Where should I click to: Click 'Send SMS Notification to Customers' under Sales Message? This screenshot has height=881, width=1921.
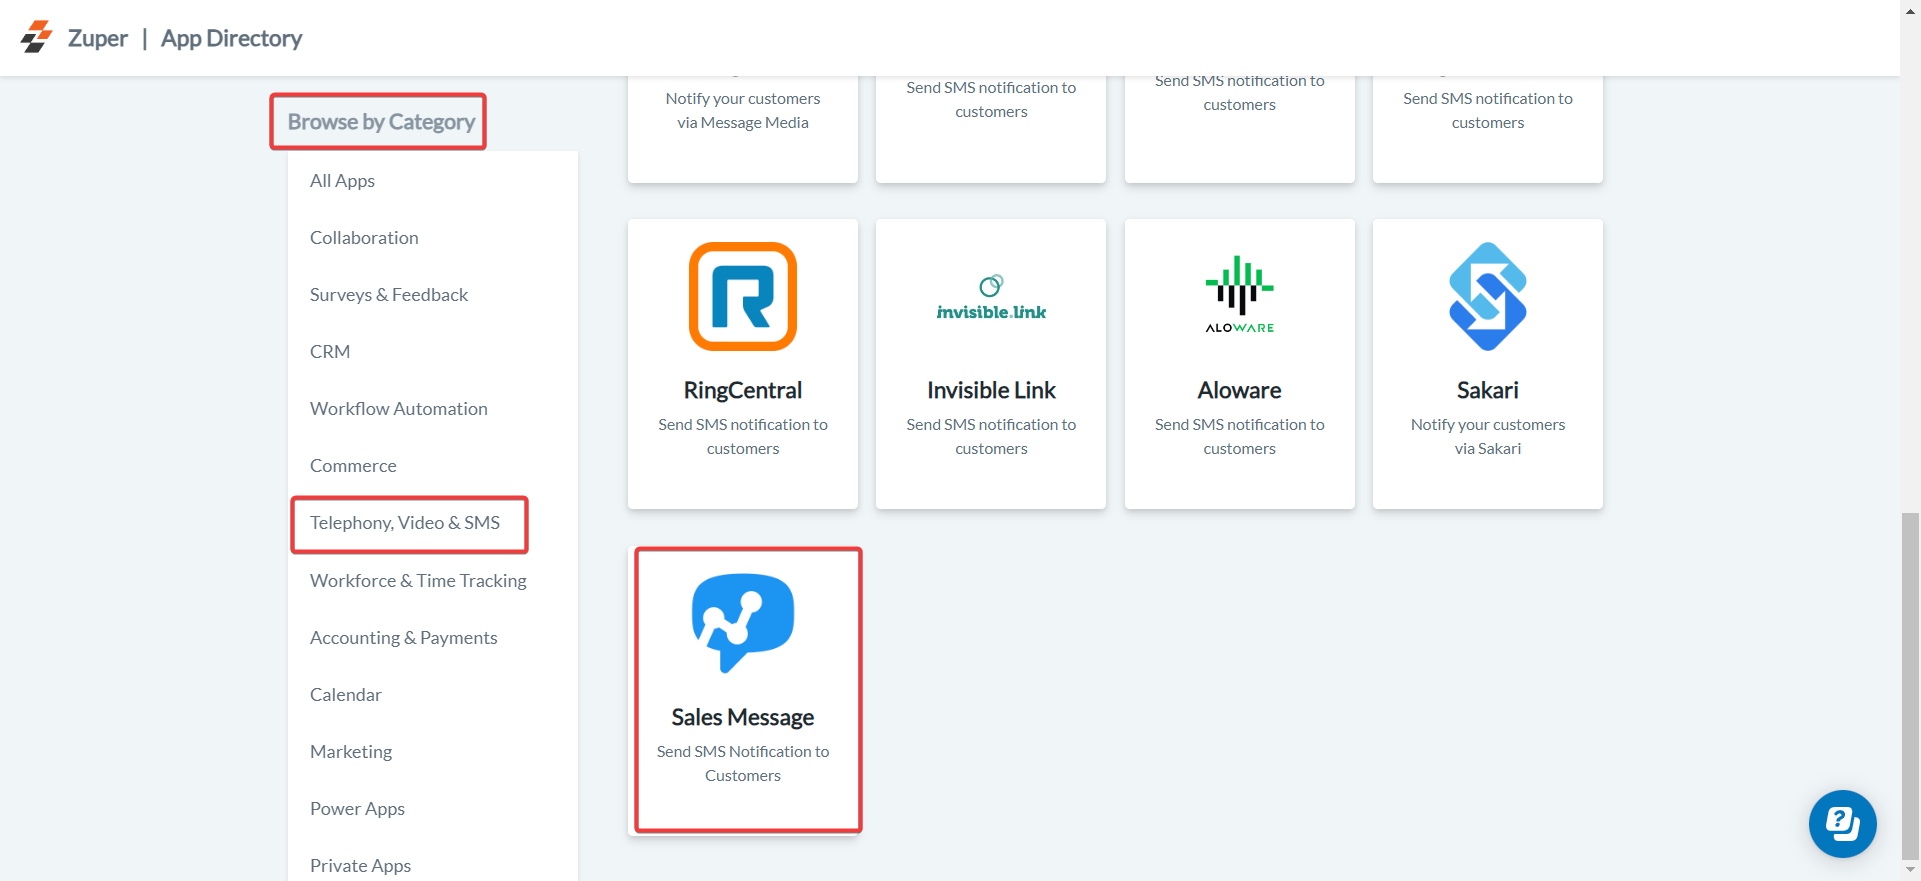tap(743, 764)
